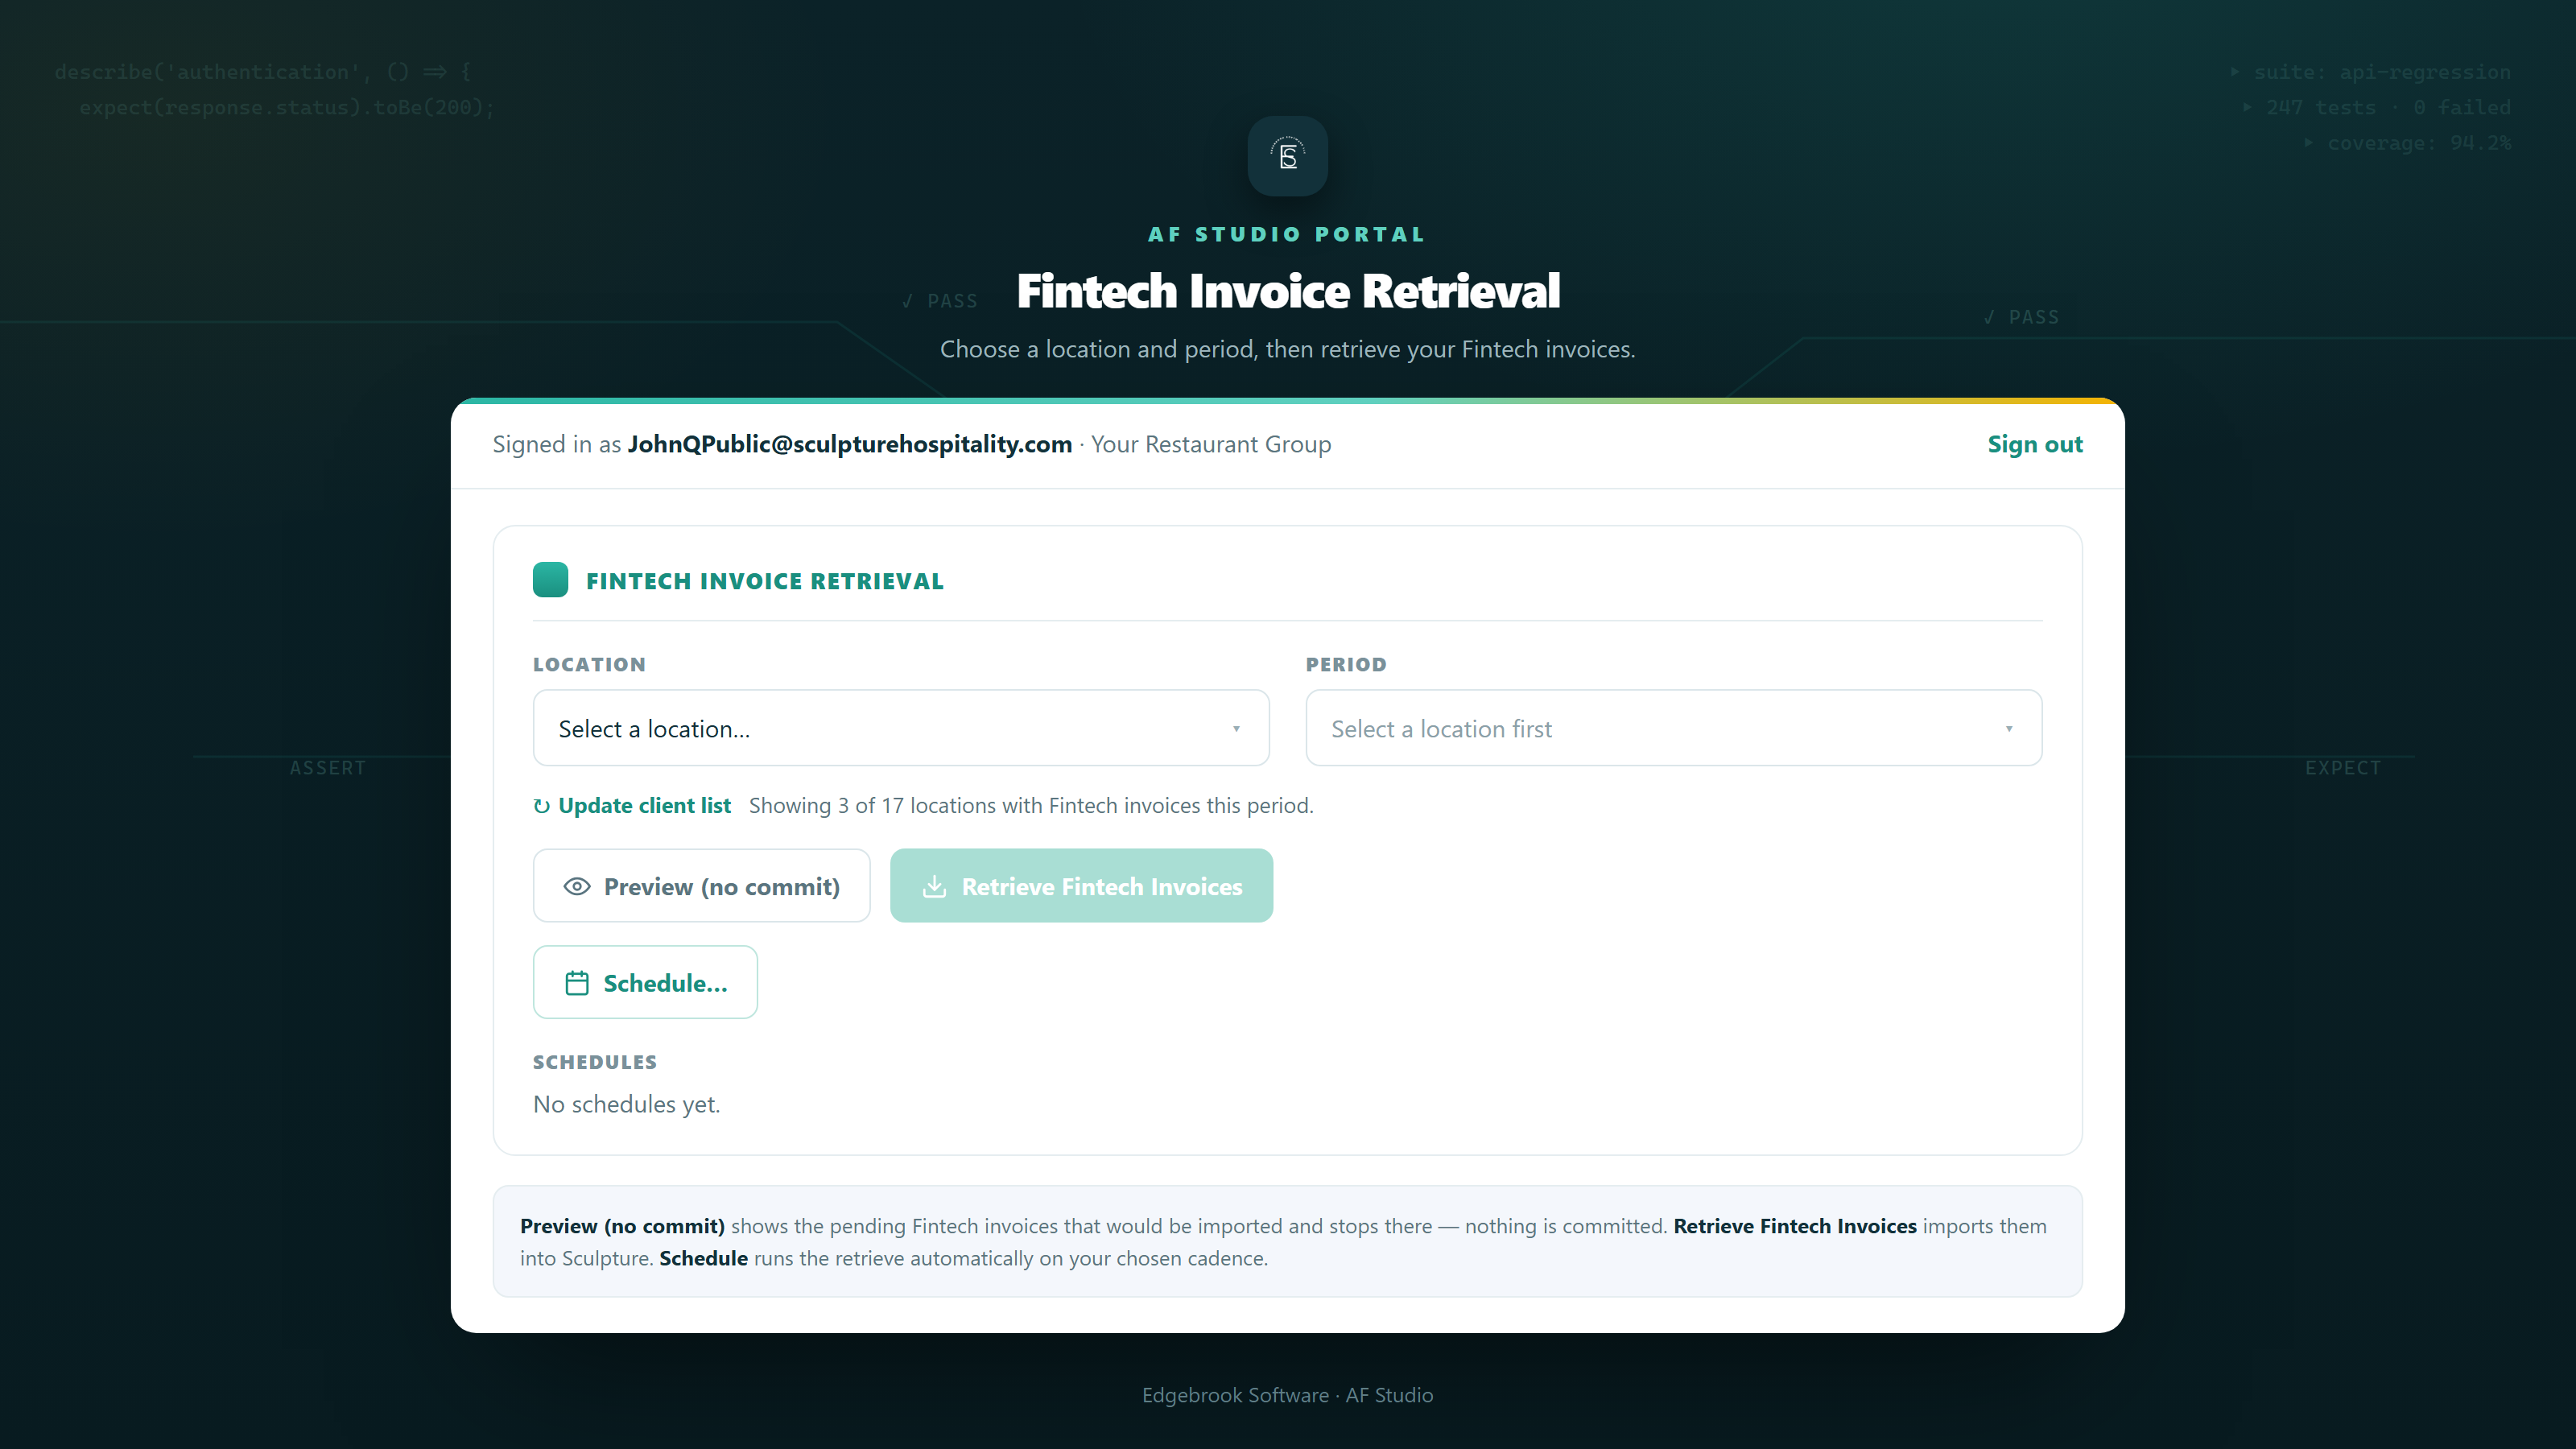This screenshot has width=2576, height=1449.
Task: Click 'Showing 3 of 17 locations' status text
Action: click(x=1031, y=805)
